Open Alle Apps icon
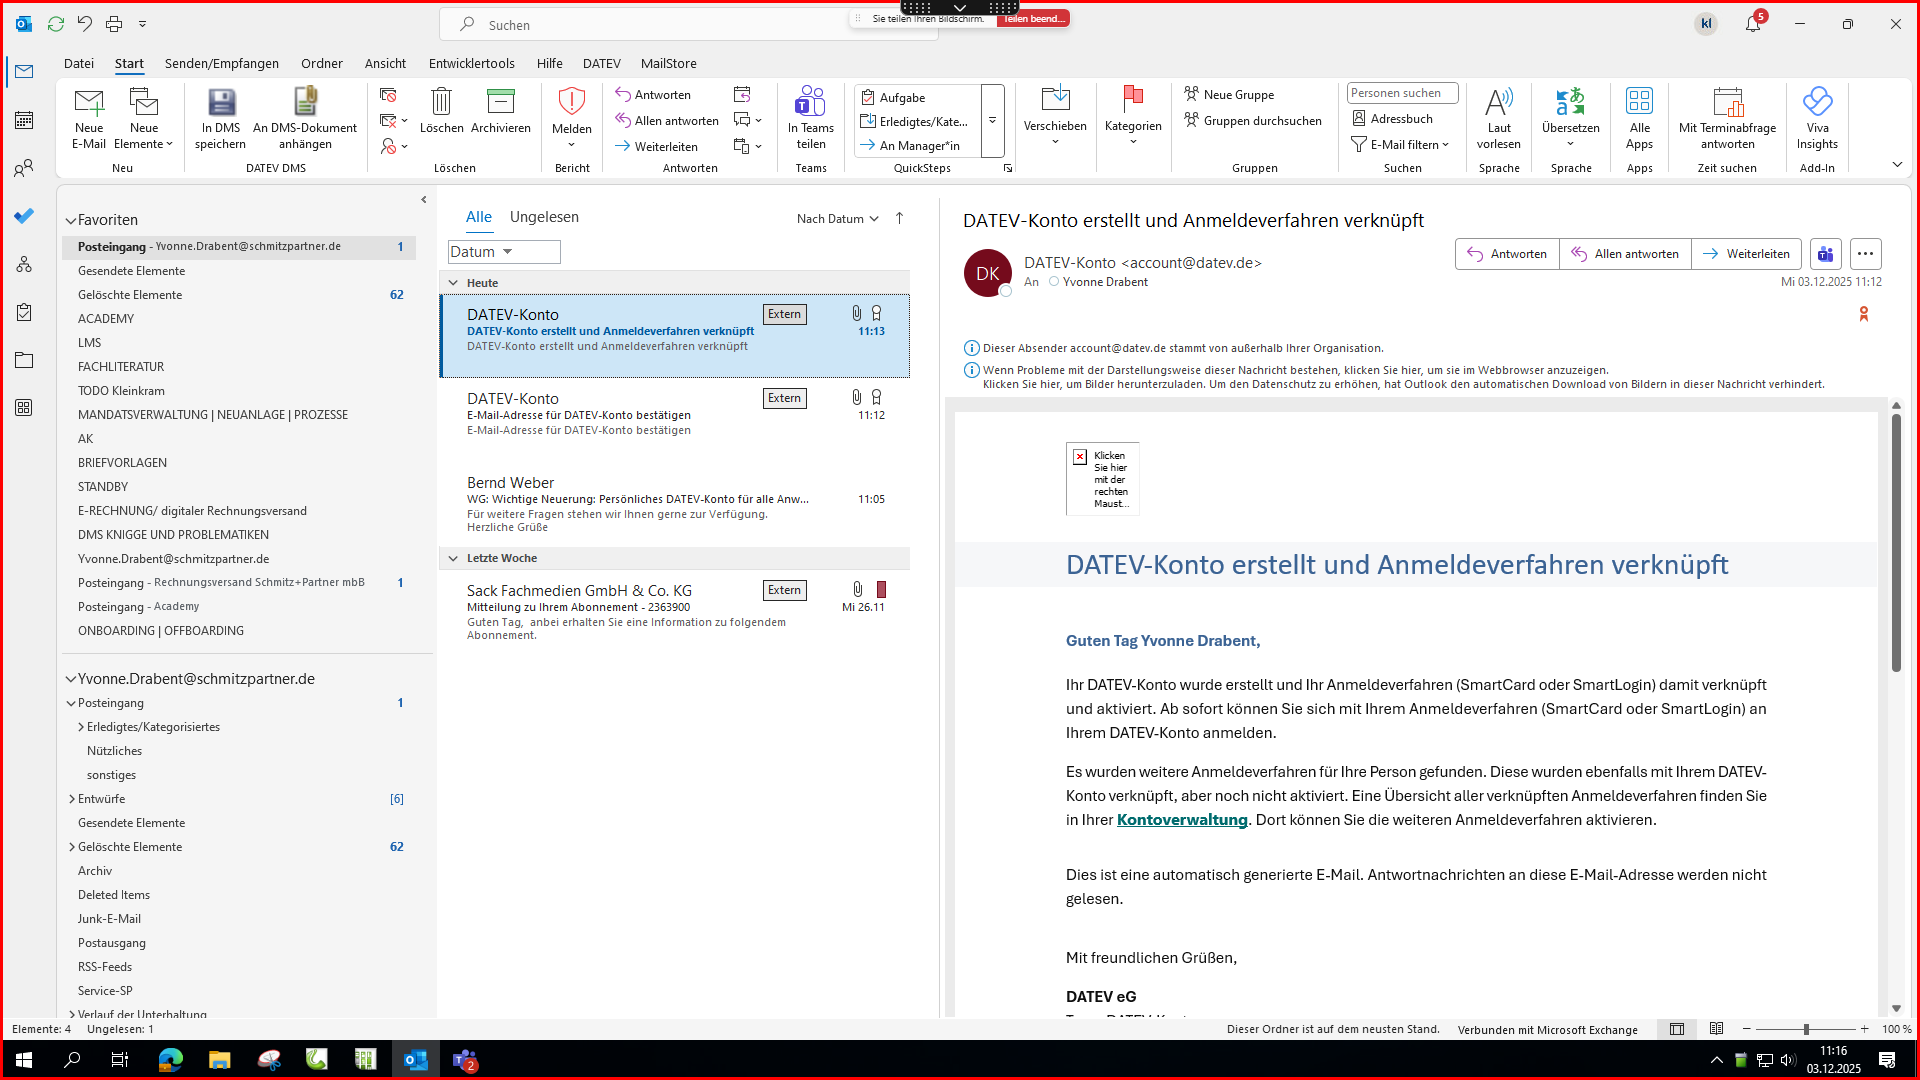The width and height of the screenshot is (1920, 1080). tap(1639, 102)
